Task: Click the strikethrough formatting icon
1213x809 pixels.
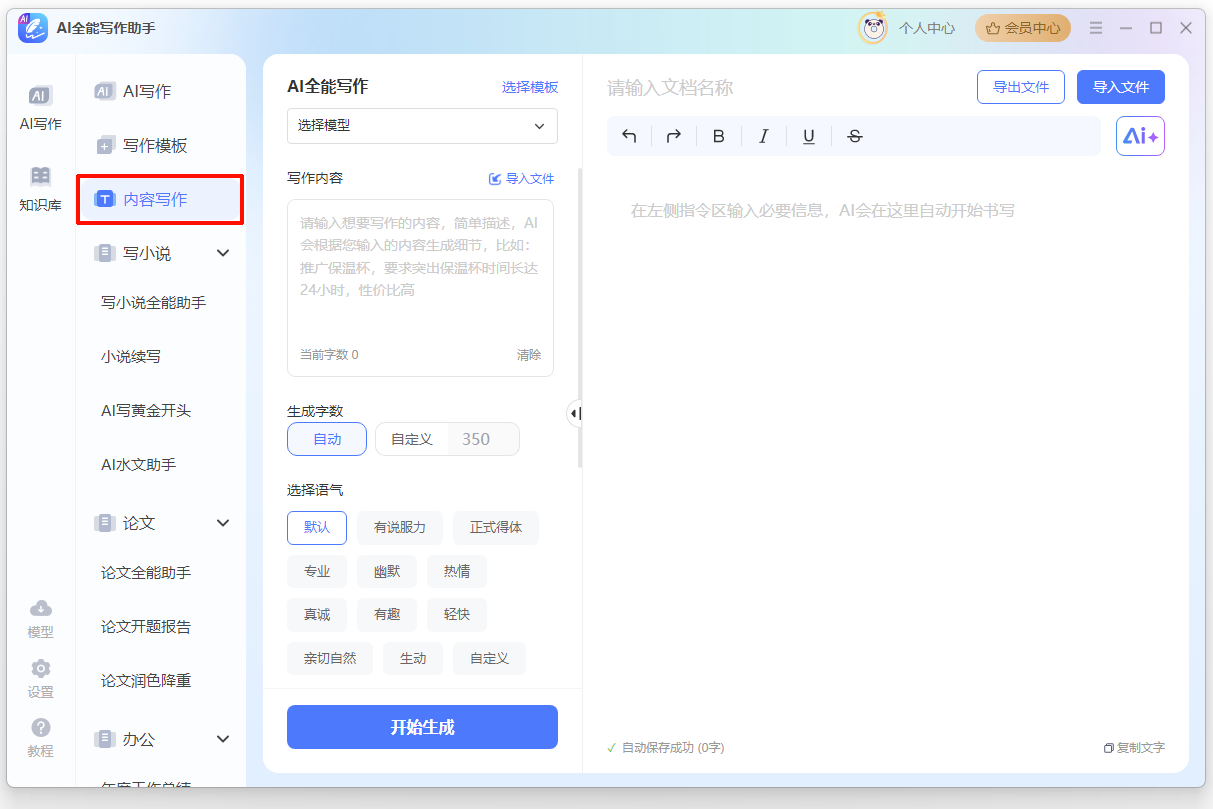Action: click(x=853, y=135)
